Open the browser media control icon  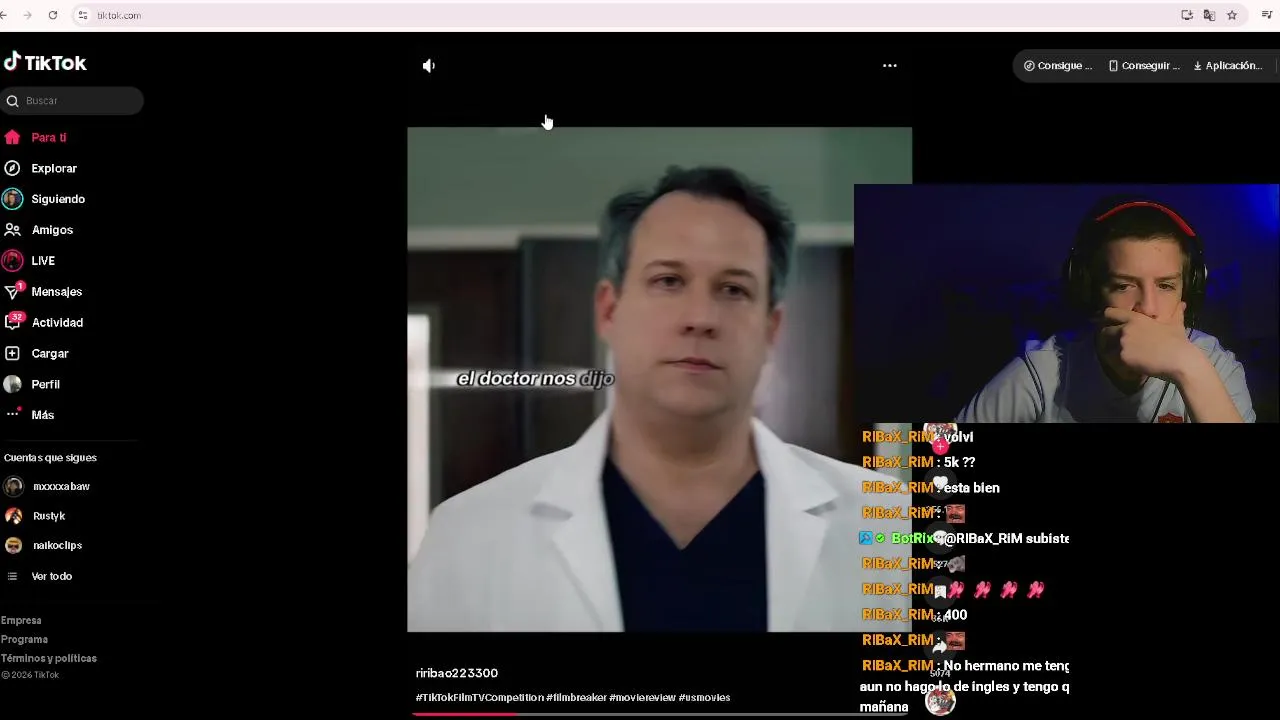1266,15
